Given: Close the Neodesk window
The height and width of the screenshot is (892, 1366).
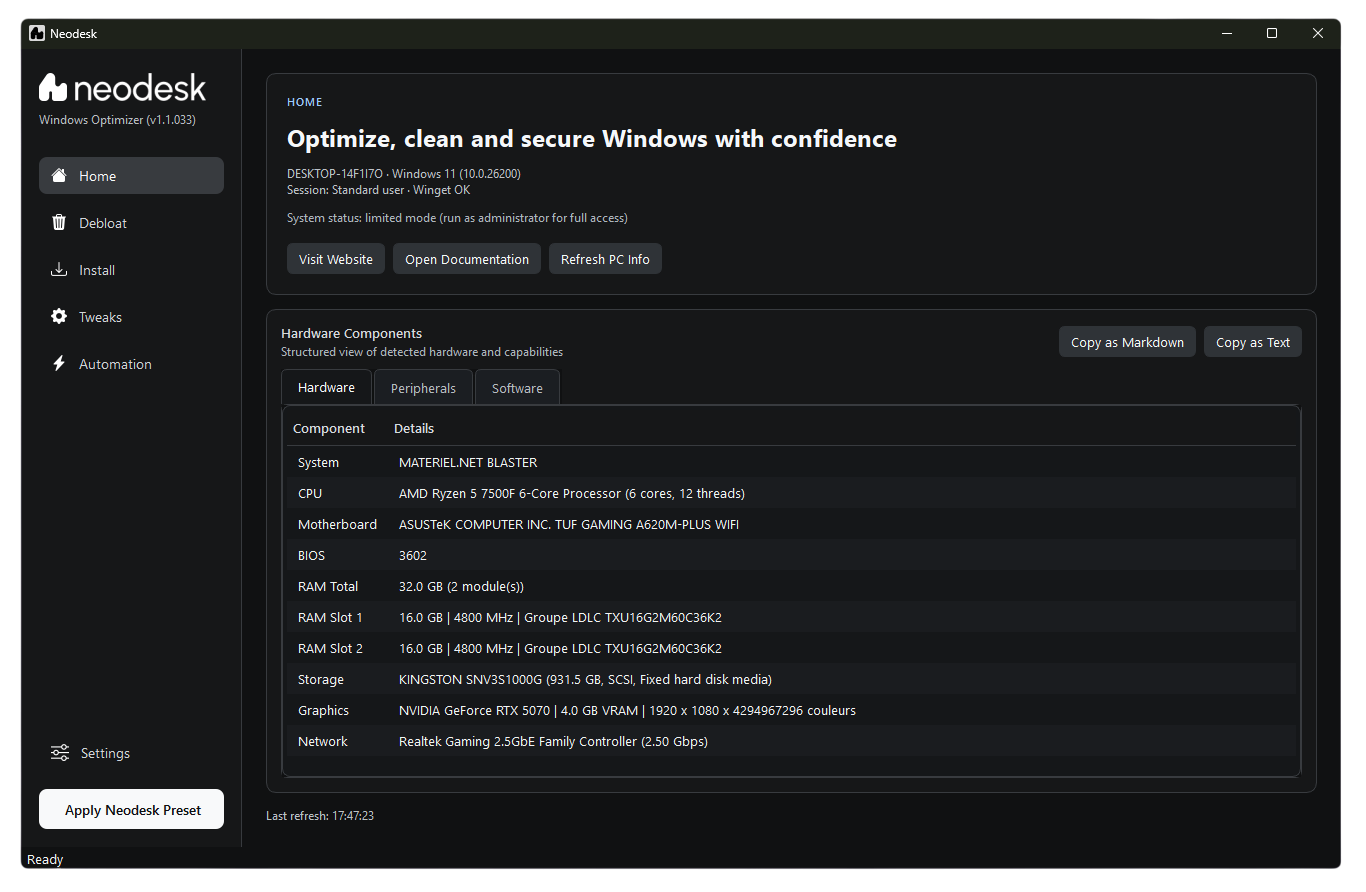Looking at the screenshot, I should pyautogui.click(x=1318, y=33).
